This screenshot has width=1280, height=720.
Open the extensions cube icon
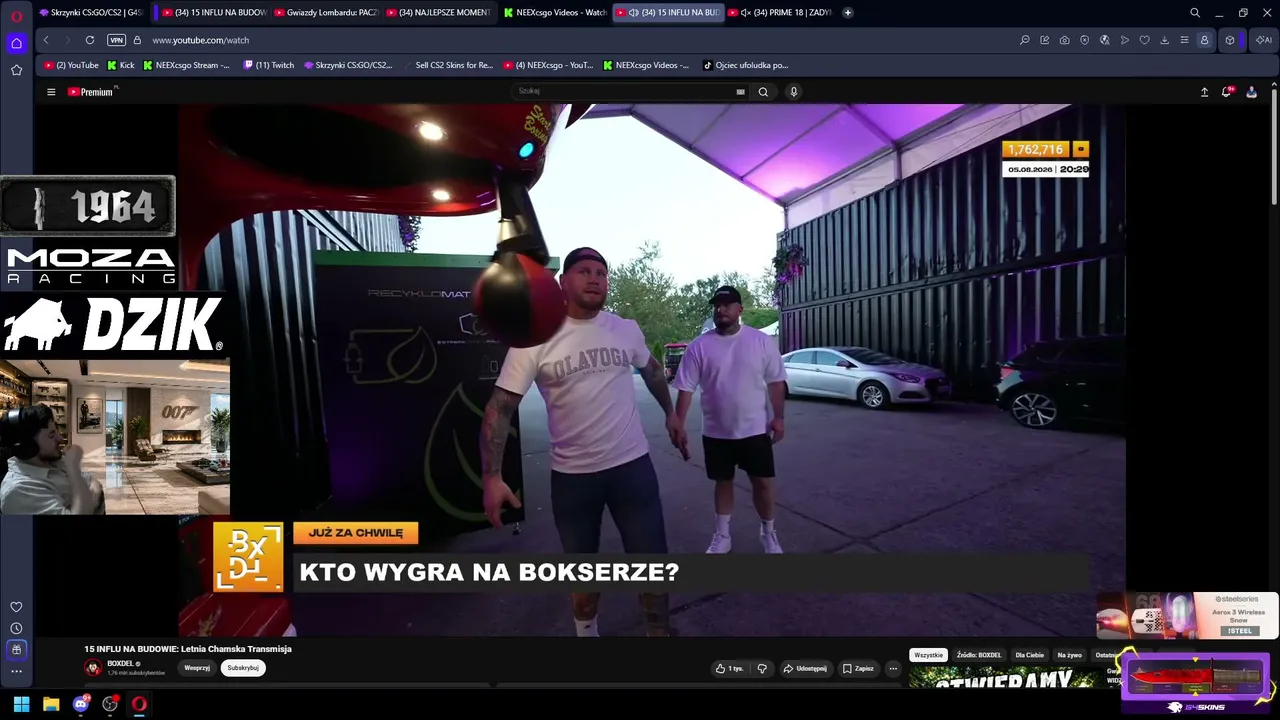1230,40
